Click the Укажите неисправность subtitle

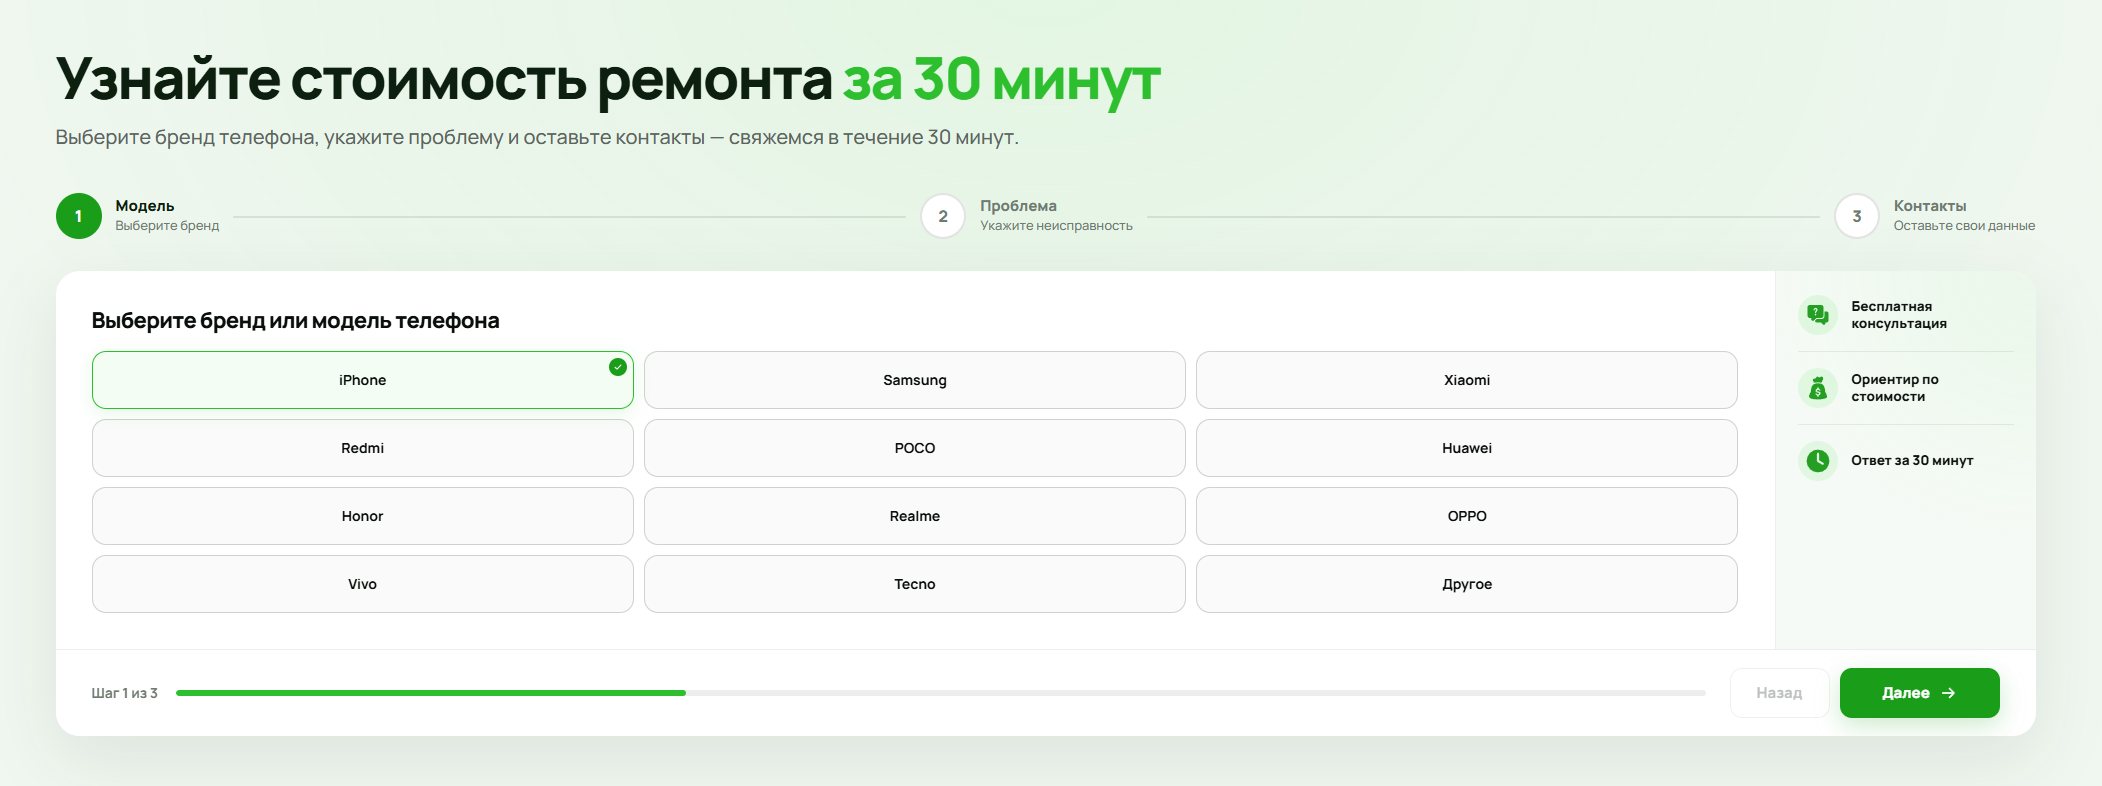pyautogui.click(x=1056, y=226)
